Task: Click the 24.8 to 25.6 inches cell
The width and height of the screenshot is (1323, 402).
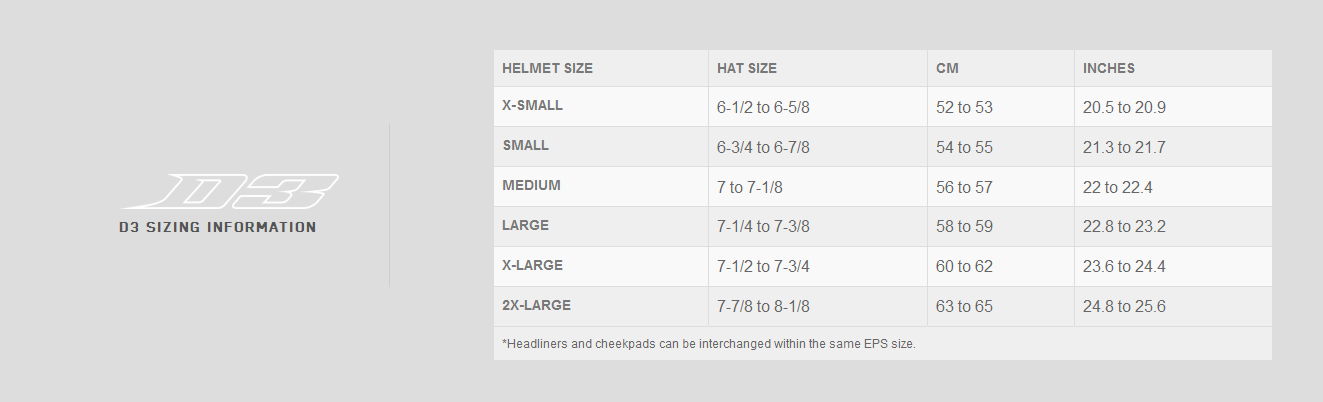Action: point(1124,307)
